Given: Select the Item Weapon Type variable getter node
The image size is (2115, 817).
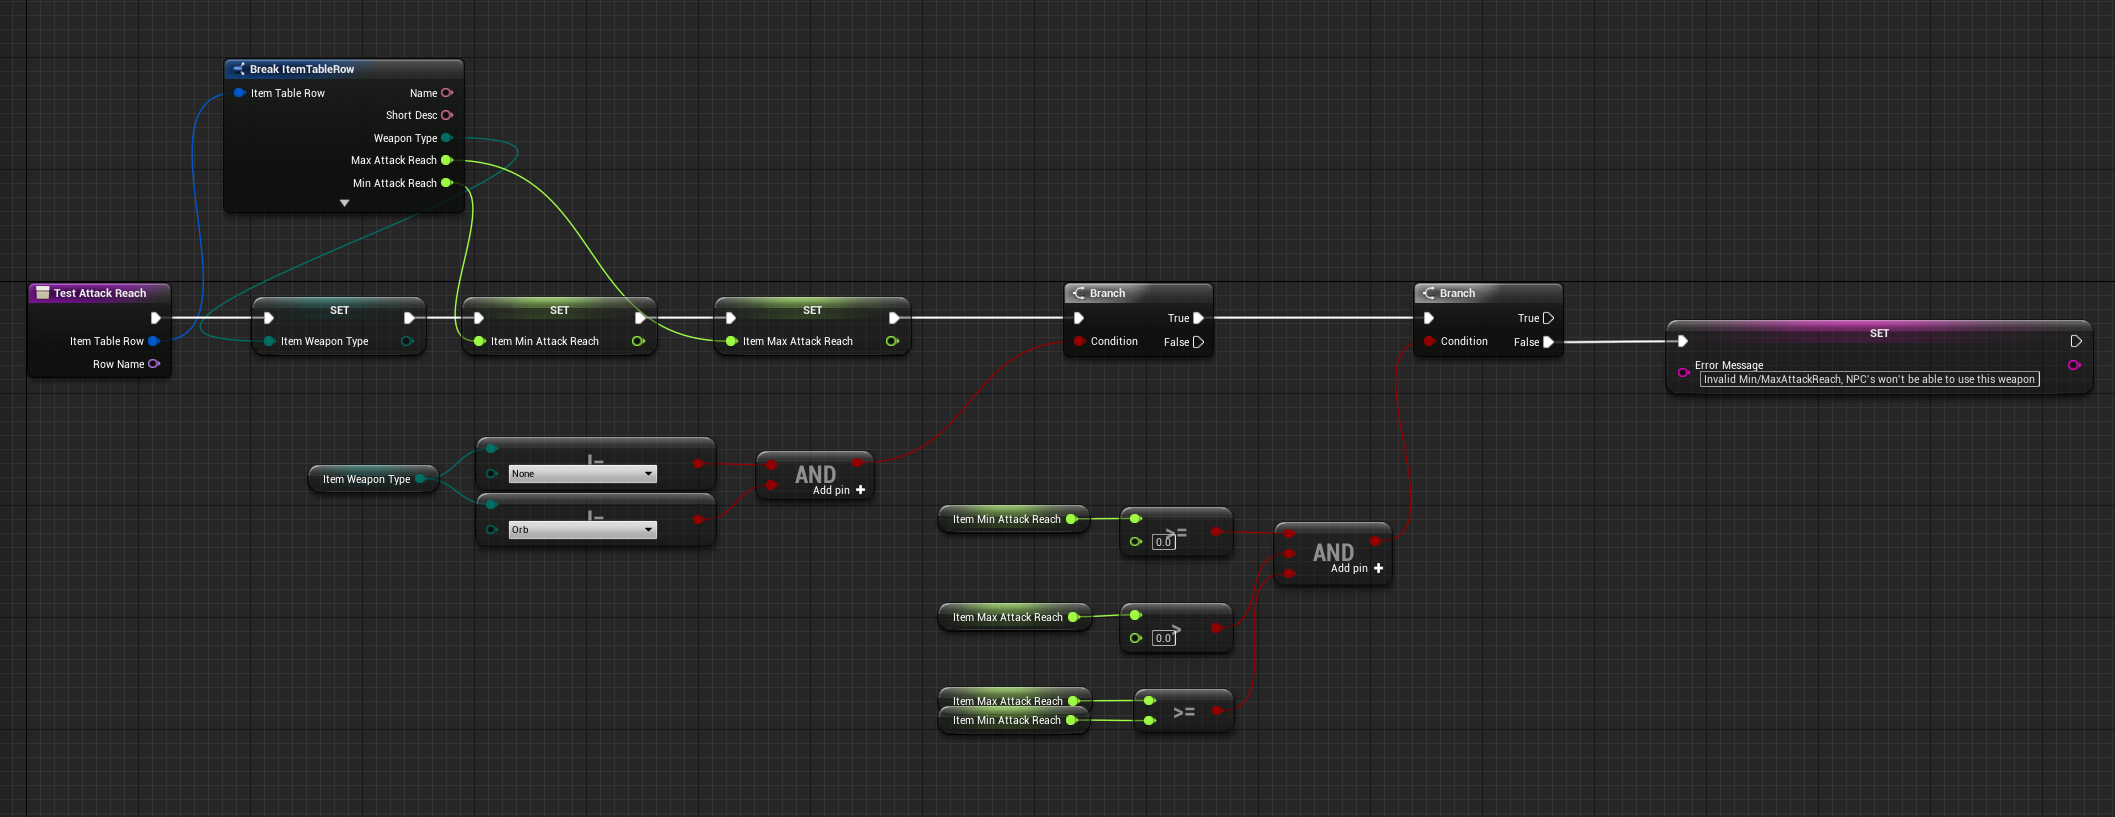Looking at the screenshot, I should point(366,479).
